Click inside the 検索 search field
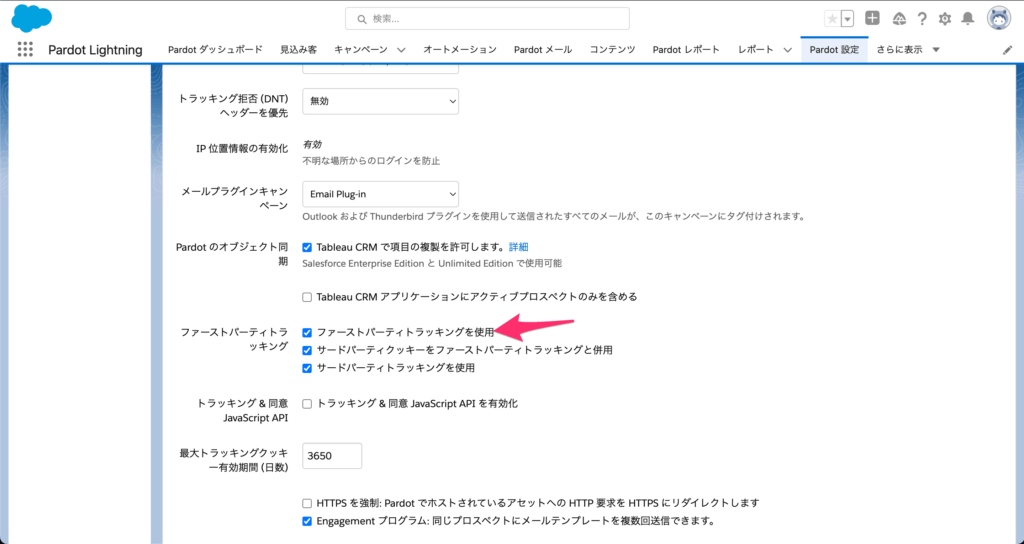This screenshot has width=1024, height=544. point(487,19)
